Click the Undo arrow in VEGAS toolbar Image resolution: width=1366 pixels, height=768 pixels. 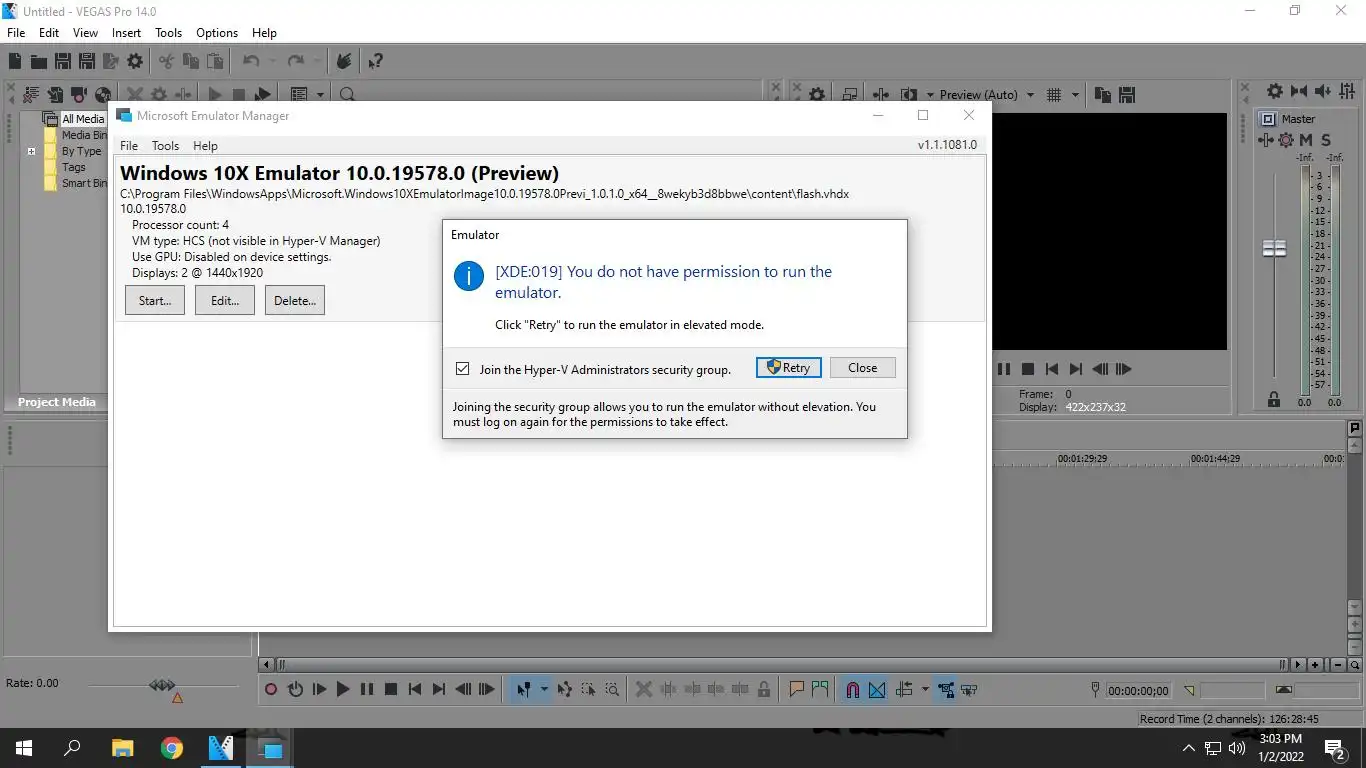click(251, 62)
